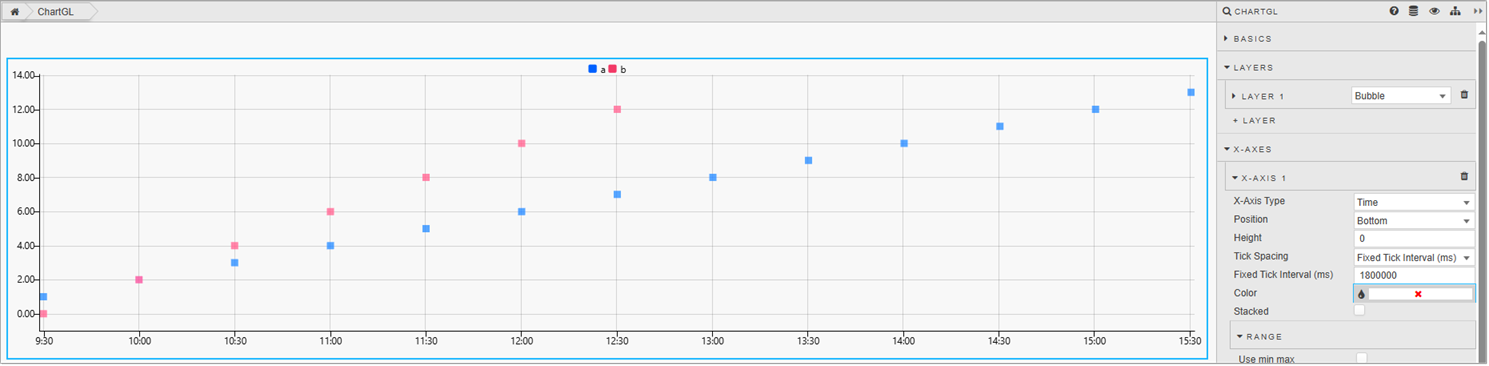The width and height of the screenshot is (1489, 366).
Task: Tick the Use min max checkbox
Action: [1361, 358]
